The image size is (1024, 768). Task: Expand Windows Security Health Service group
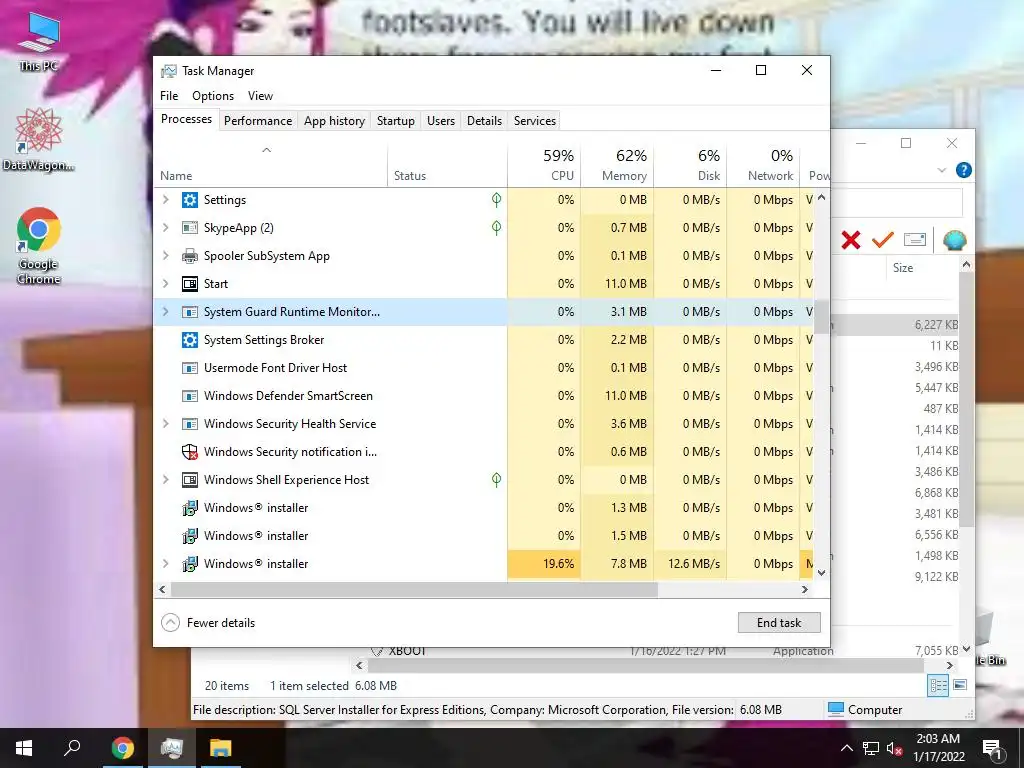point(166,424)
